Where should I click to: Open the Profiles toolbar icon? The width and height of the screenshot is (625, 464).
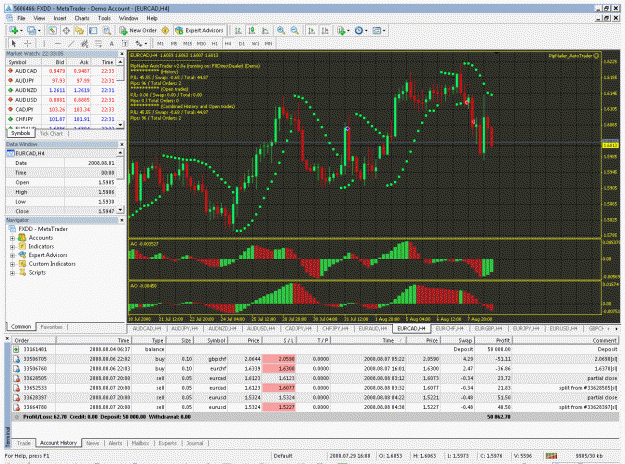32,30
